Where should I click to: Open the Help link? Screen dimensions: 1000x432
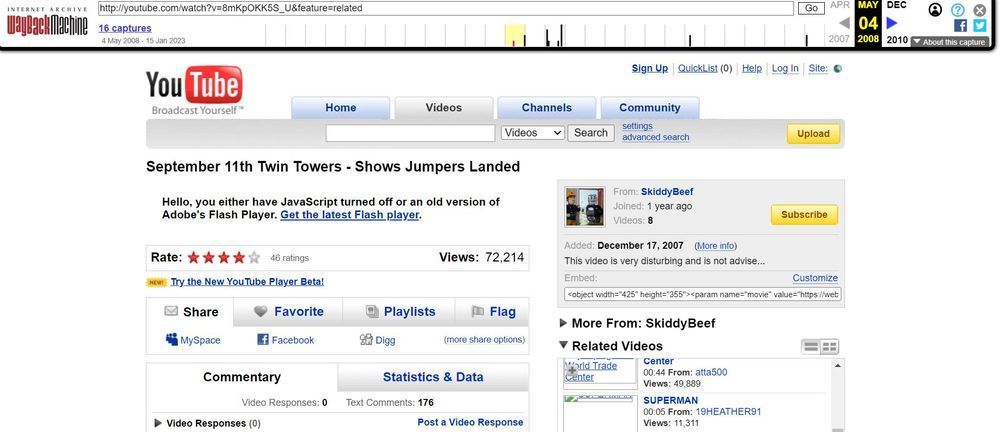click(x=752, y=68)
